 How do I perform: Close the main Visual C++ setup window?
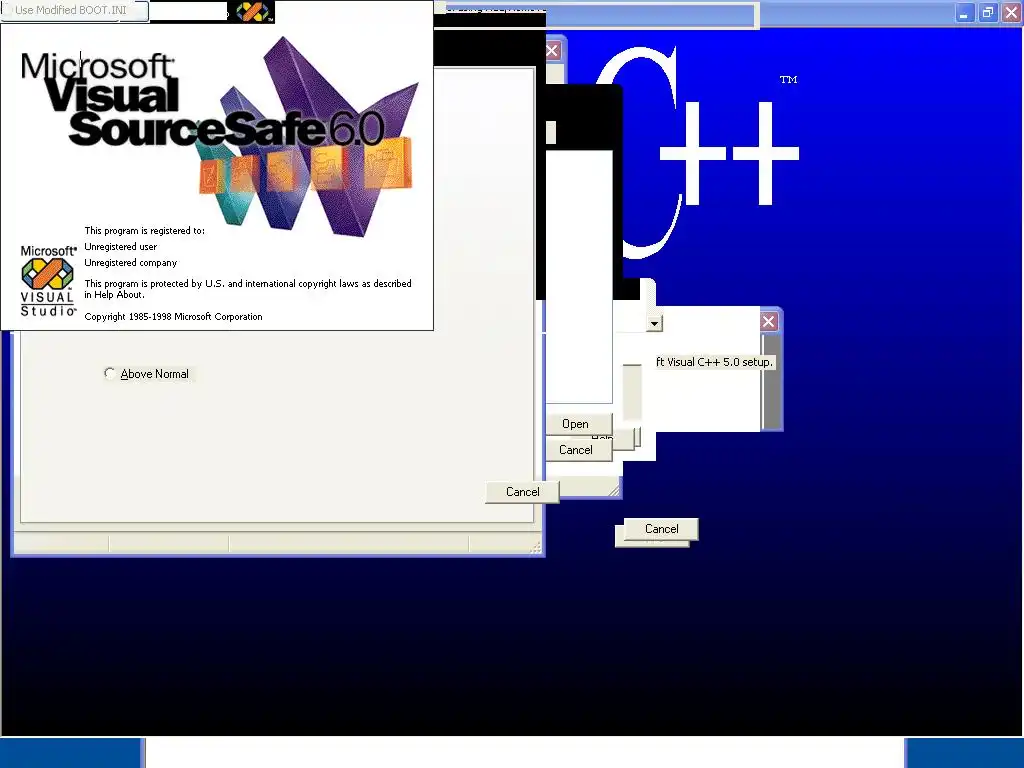tap(1012, 12)
